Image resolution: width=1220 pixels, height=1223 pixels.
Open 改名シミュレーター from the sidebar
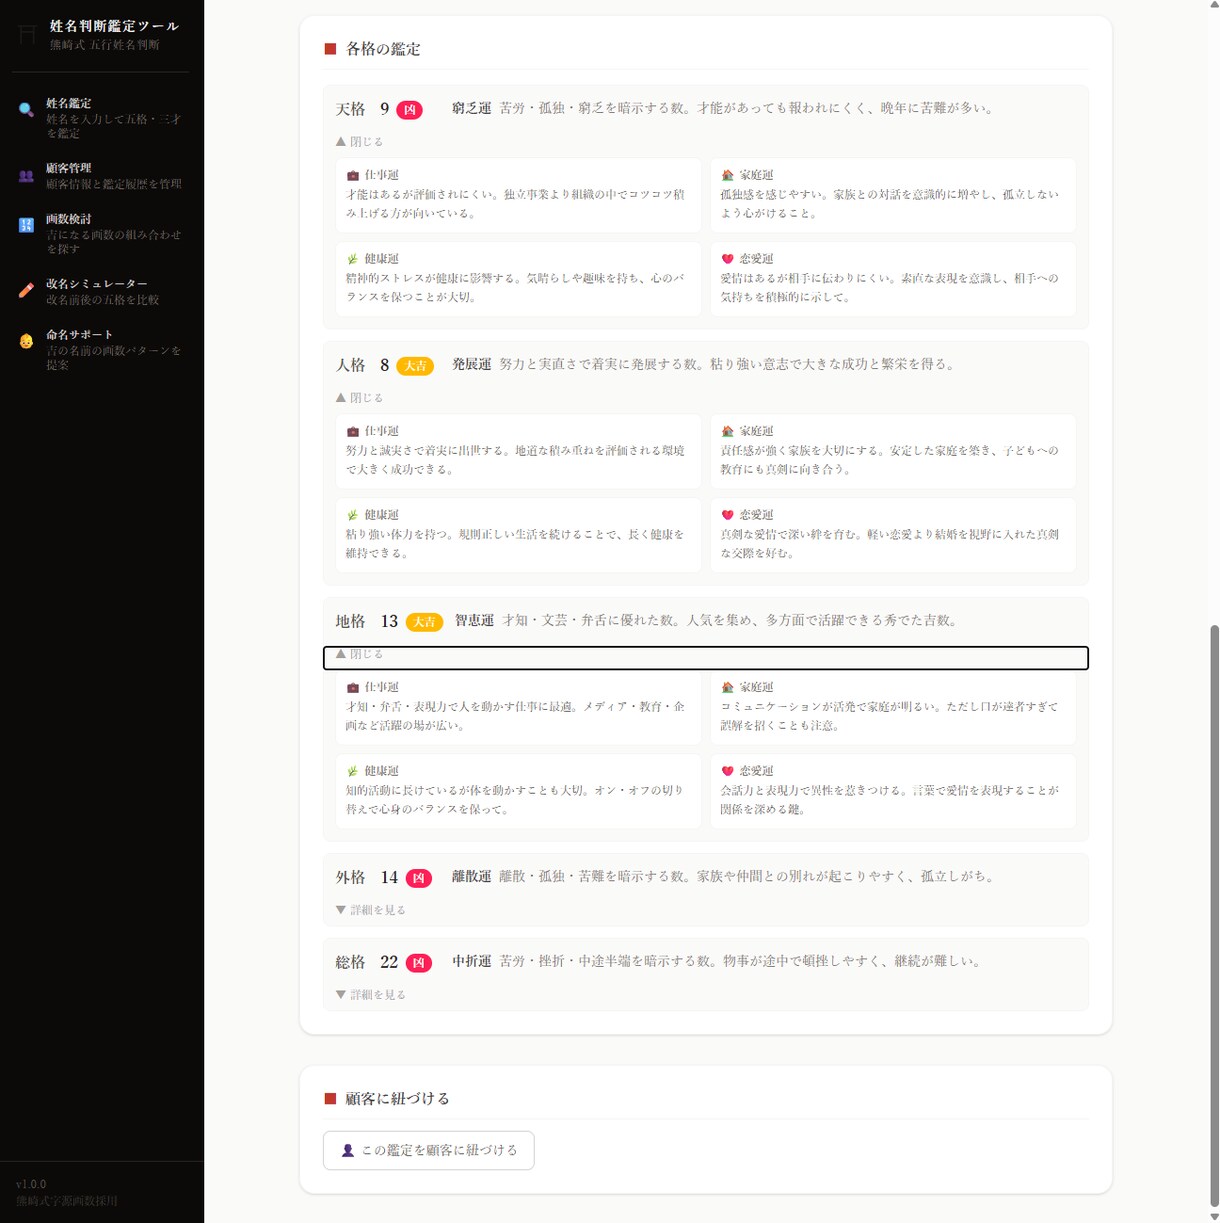[x=102, y=291]
